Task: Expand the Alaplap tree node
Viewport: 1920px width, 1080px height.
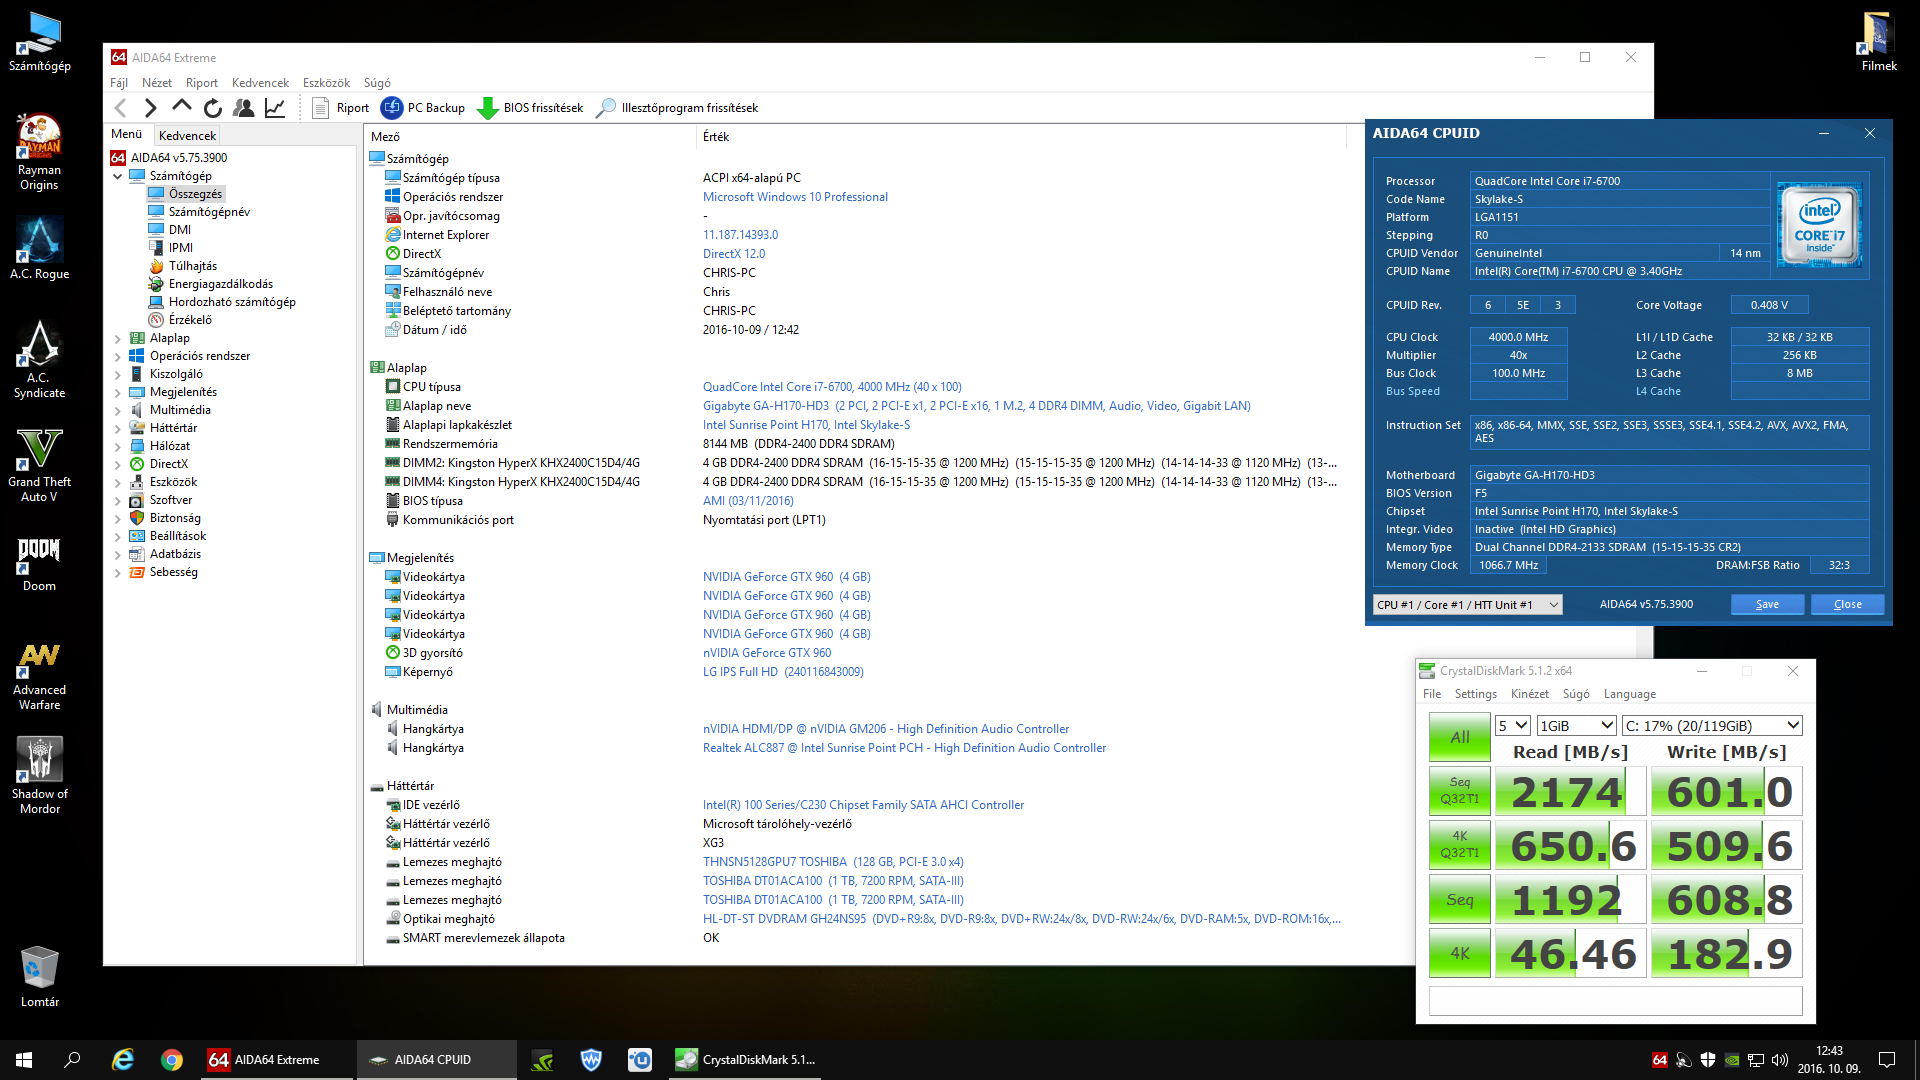Action: pyautogui.click(x=118, y=339)
